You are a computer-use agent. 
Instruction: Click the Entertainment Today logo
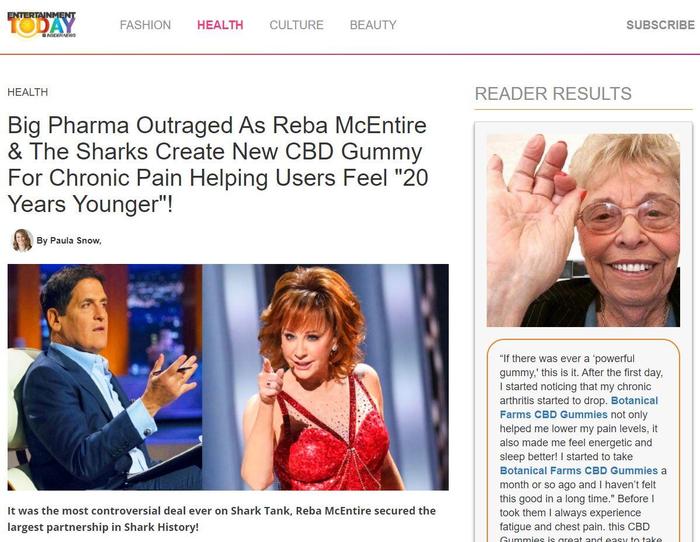[x=42, y=25]
